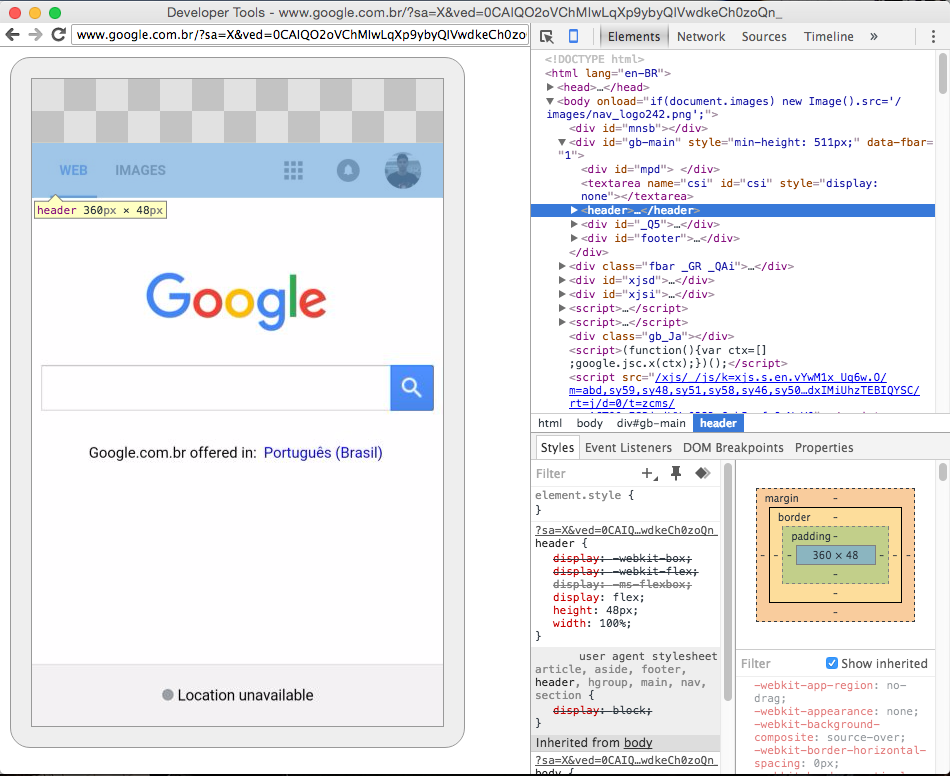Add new style rule plus icon
Viewport: 950px width, 776px height.
click(x=649, y=474)
